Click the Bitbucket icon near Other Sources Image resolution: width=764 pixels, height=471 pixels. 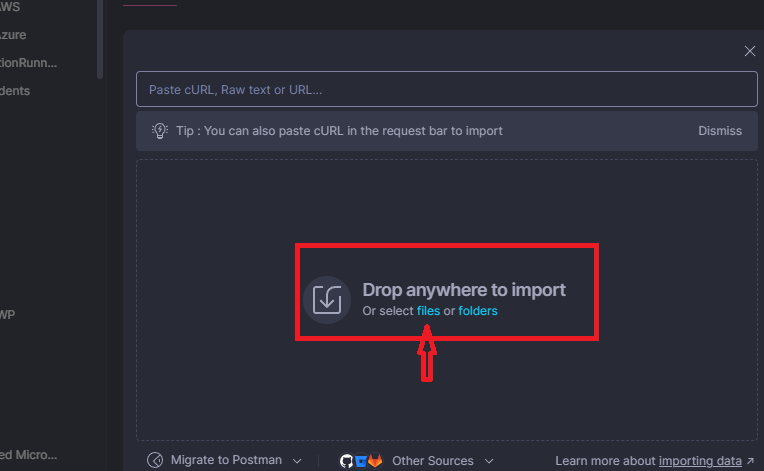(360, 461)
